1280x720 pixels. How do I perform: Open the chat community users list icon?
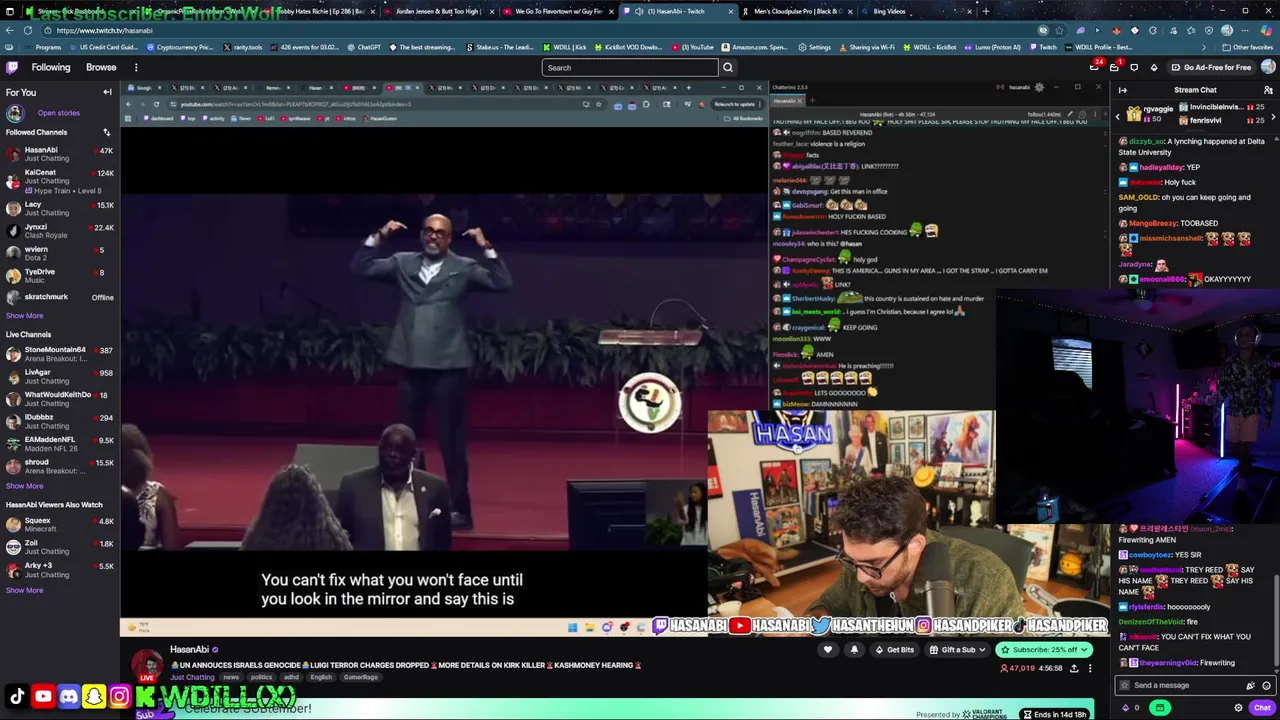coord(1268,90)
